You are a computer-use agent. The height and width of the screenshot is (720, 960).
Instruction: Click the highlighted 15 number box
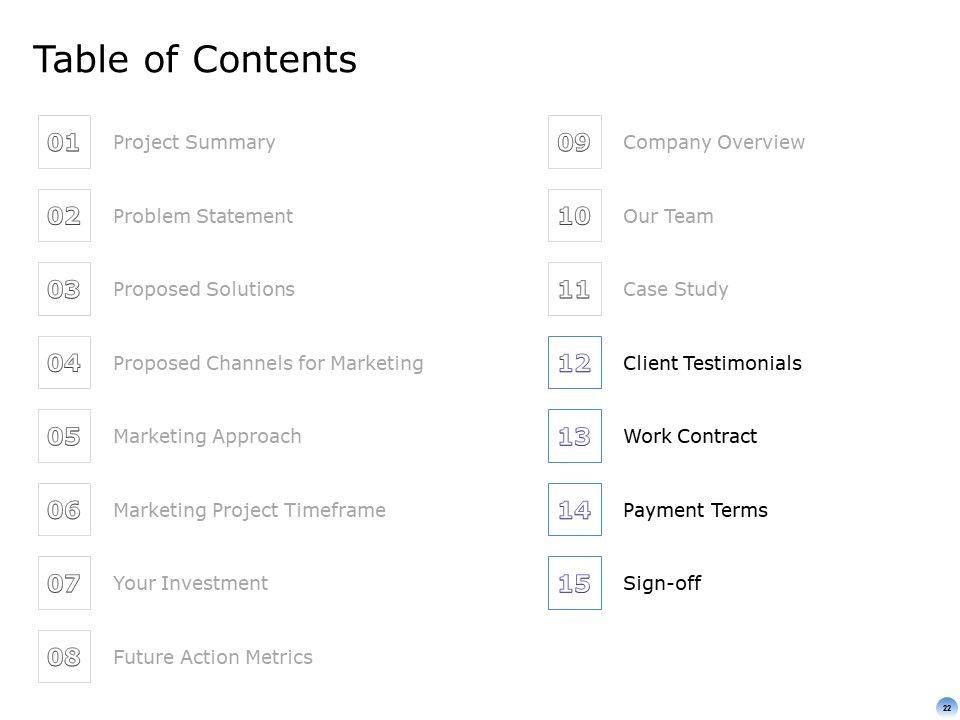pos(574,583)
